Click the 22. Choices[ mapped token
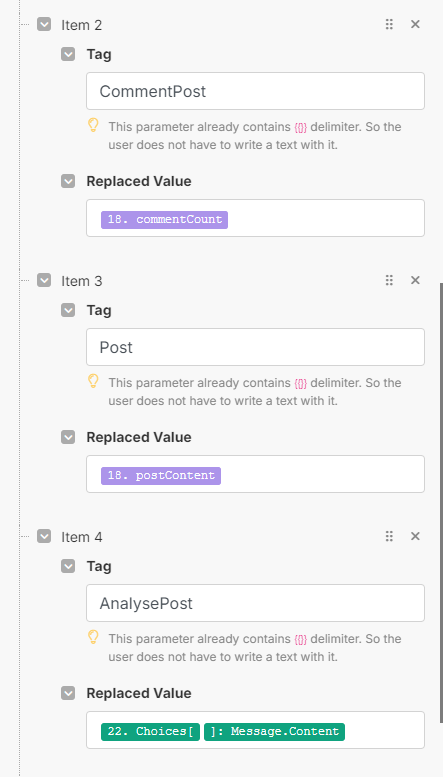The image size is (443, 777). pos(150,731)
